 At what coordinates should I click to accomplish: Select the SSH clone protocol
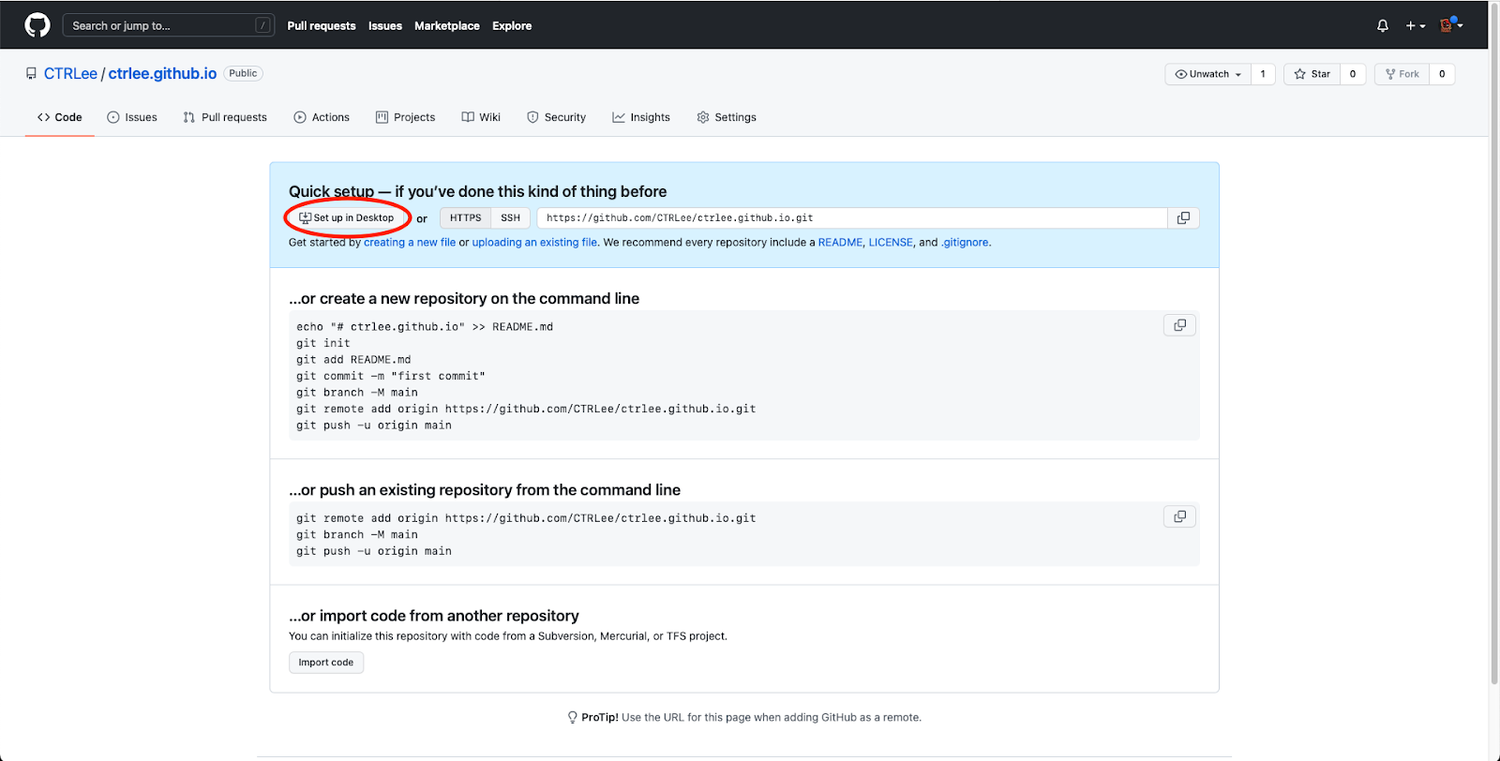510,218
